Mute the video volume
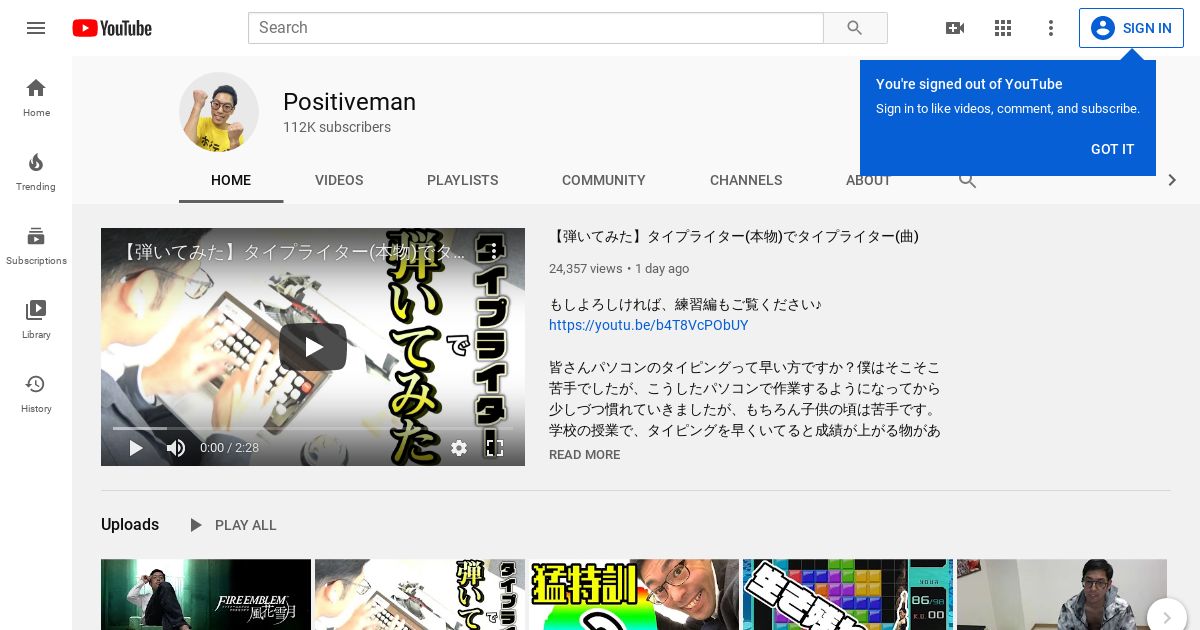This screenshot has width=1200, height=630. point(176,448)
